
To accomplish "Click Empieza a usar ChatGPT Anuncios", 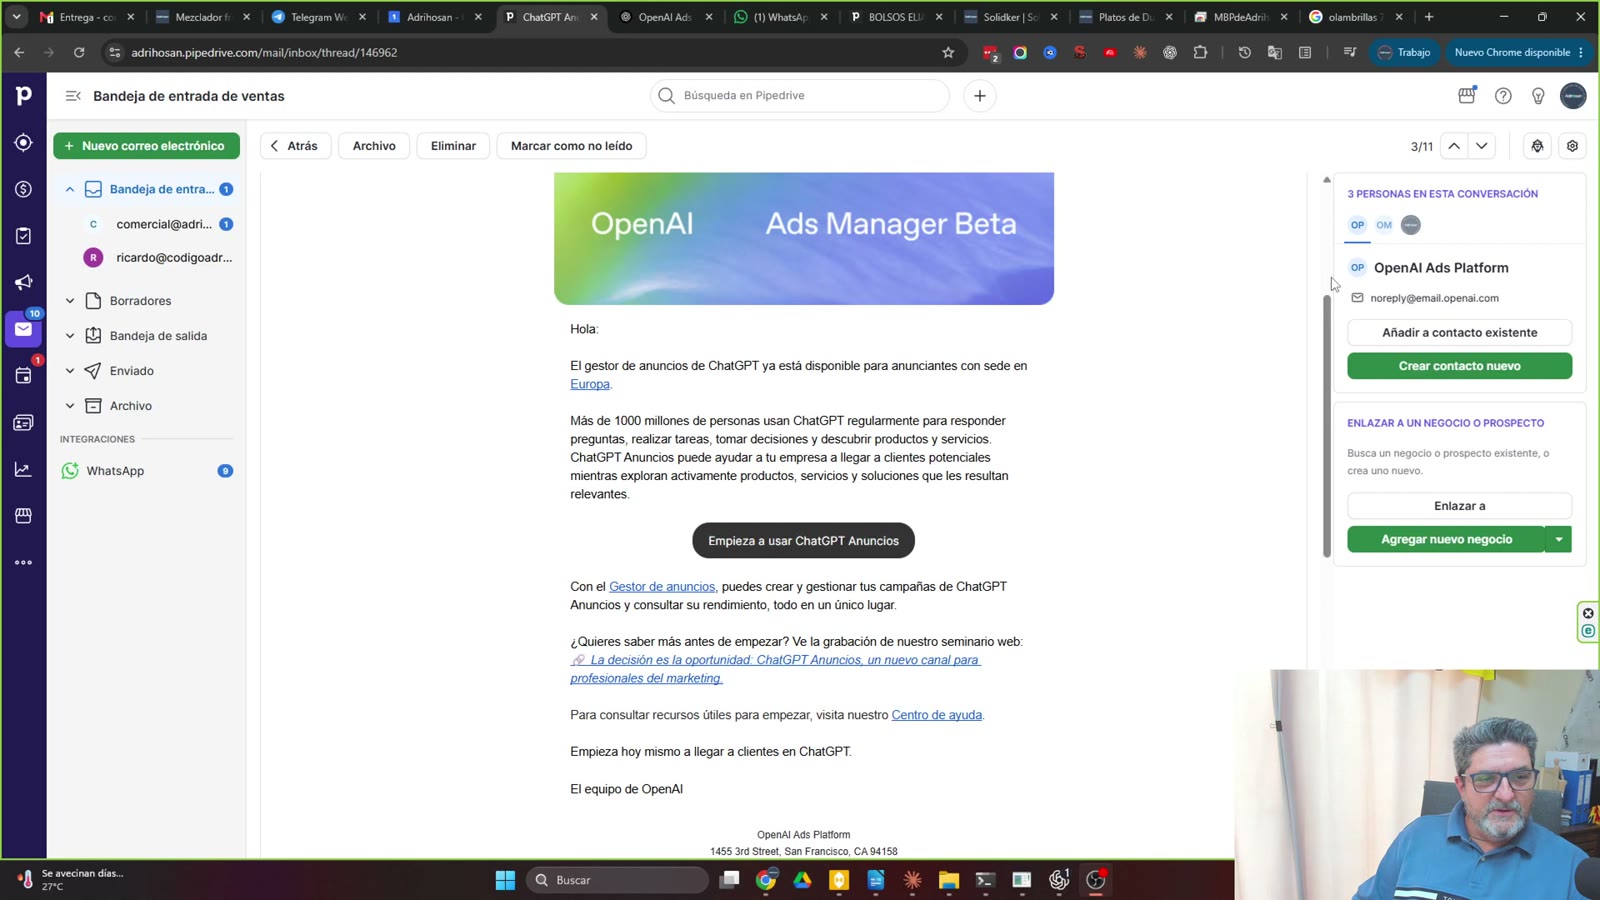I will [x=803, y=541].
